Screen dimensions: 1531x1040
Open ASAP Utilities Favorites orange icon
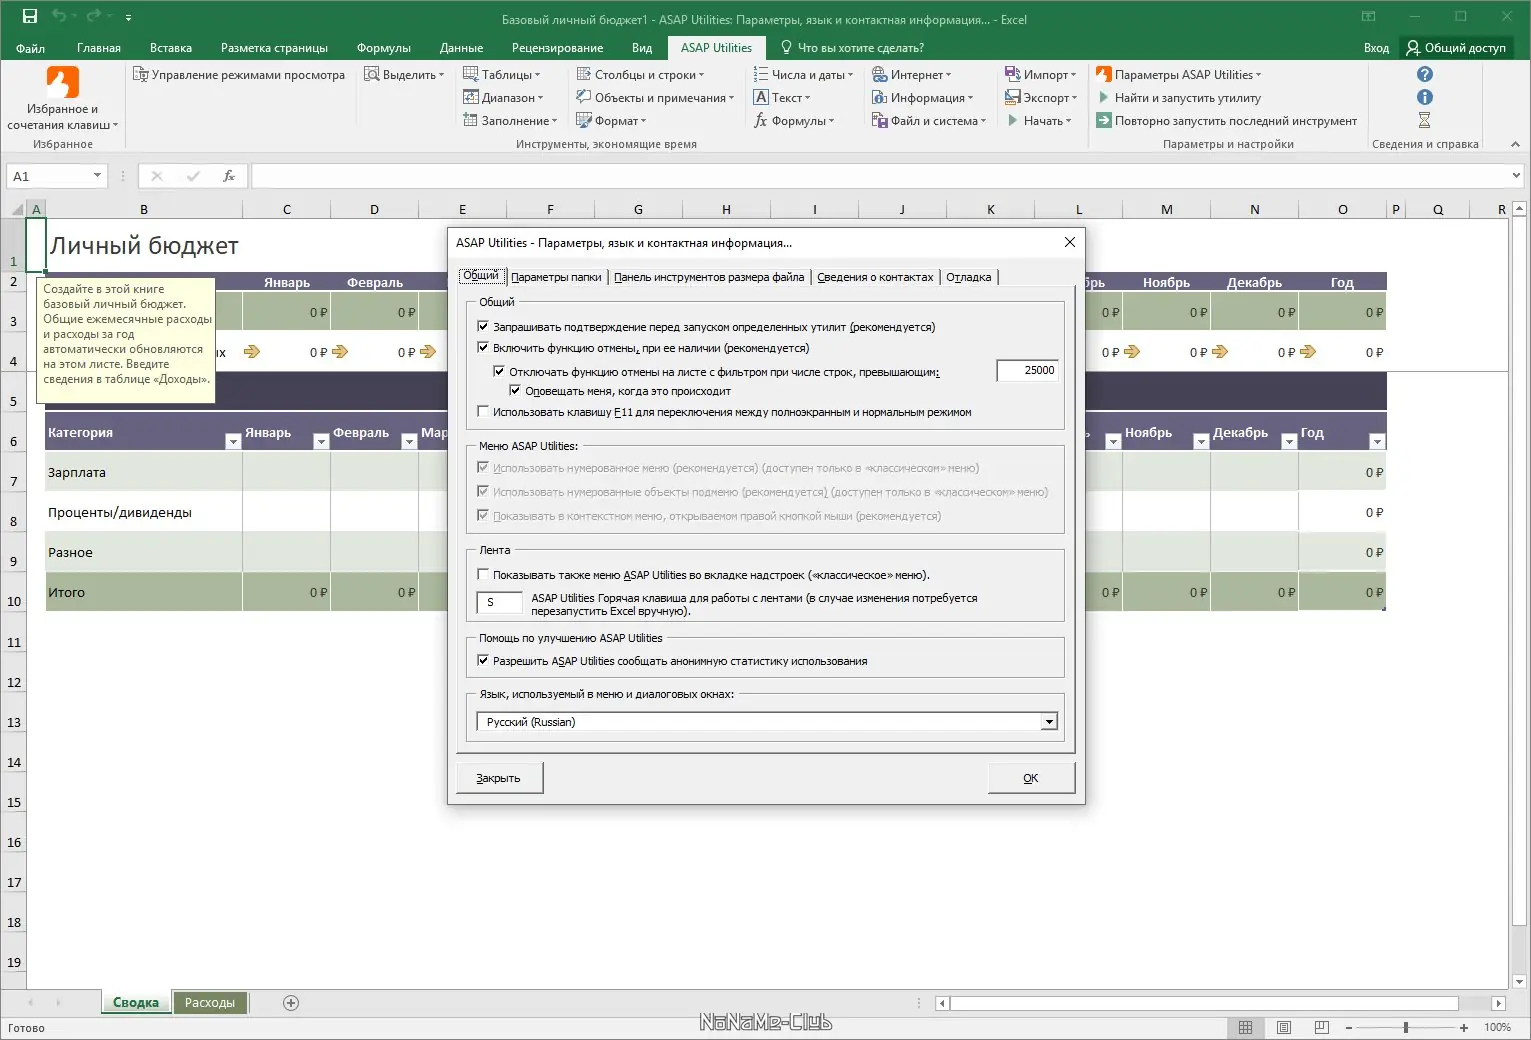coord(62,82)
